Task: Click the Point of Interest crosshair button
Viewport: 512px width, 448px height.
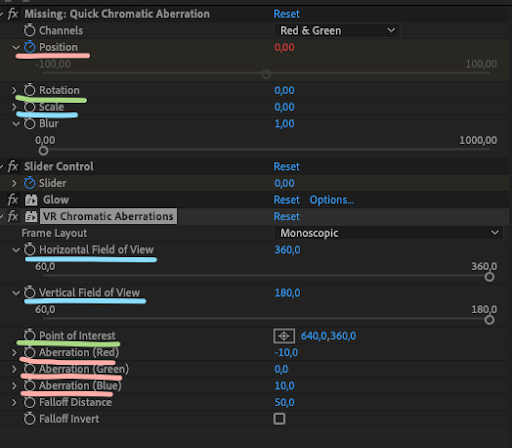Action: click(x=284, y=336)
